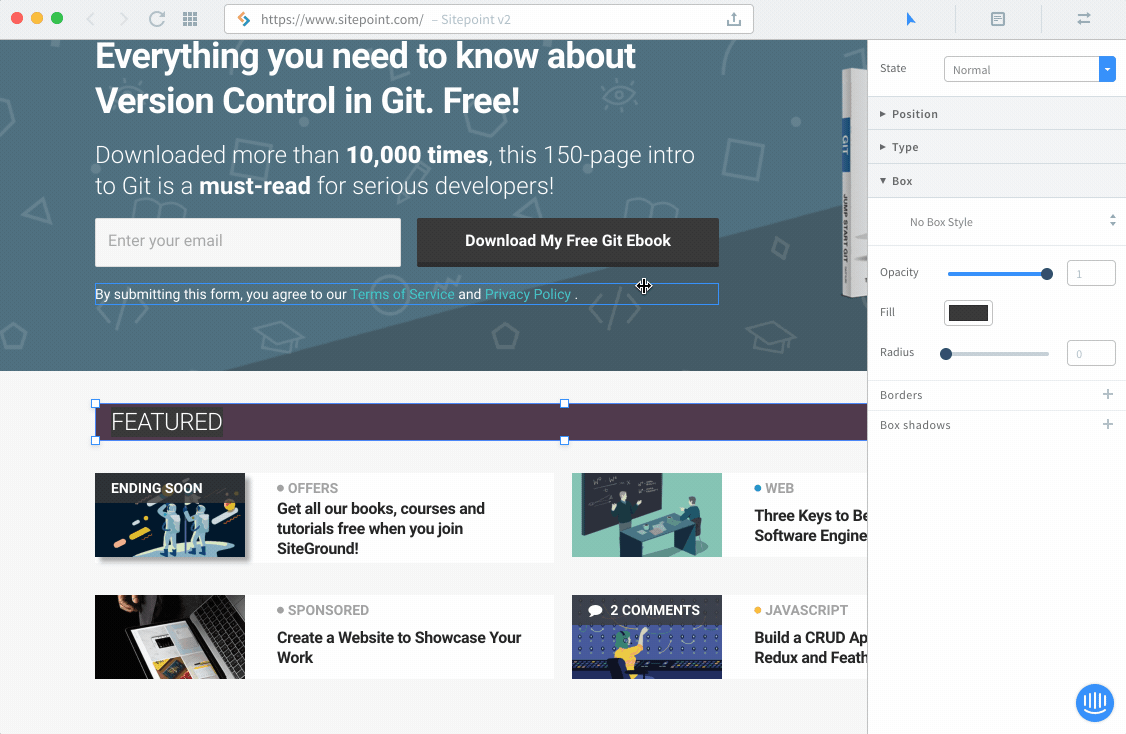Open the State dropdown set to Normal
Screen dimensions: 1126x734
[1029, 69]
